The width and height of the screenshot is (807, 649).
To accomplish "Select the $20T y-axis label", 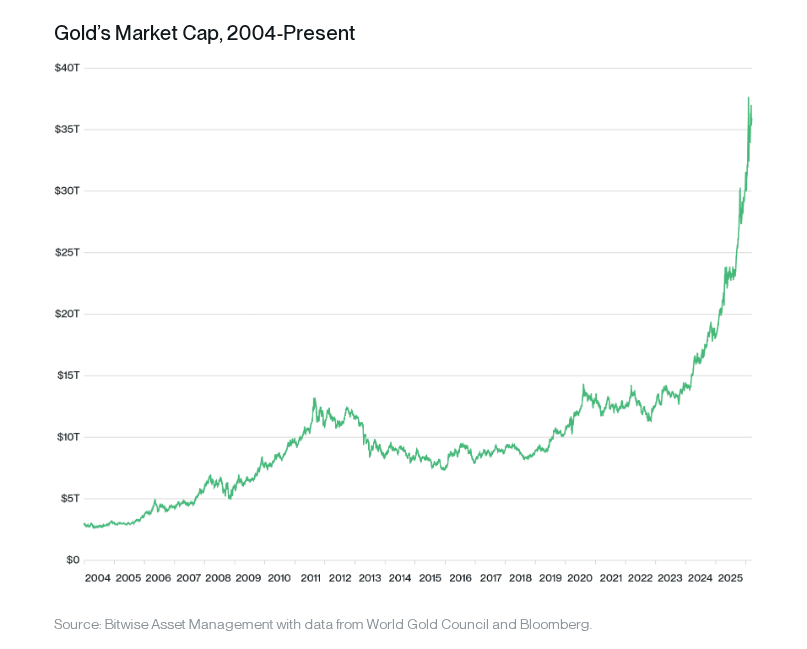I will (x=66, y=314).
